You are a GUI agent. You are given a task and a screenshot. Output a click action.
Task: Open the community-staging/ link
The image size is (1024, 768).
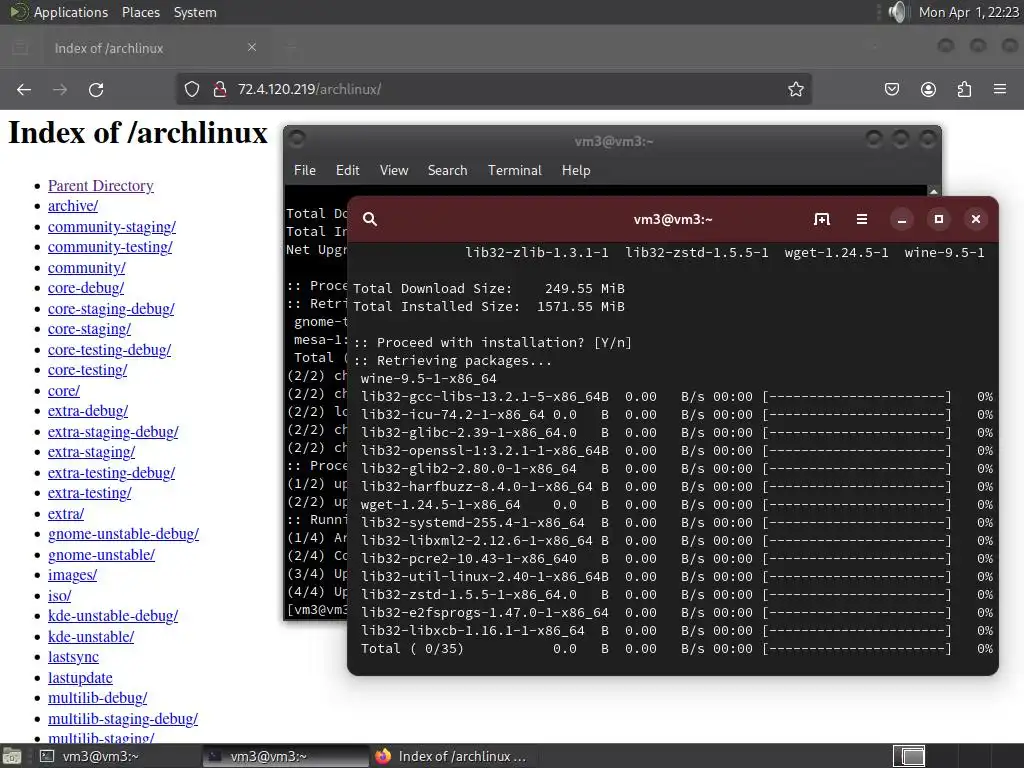(112, 227)
